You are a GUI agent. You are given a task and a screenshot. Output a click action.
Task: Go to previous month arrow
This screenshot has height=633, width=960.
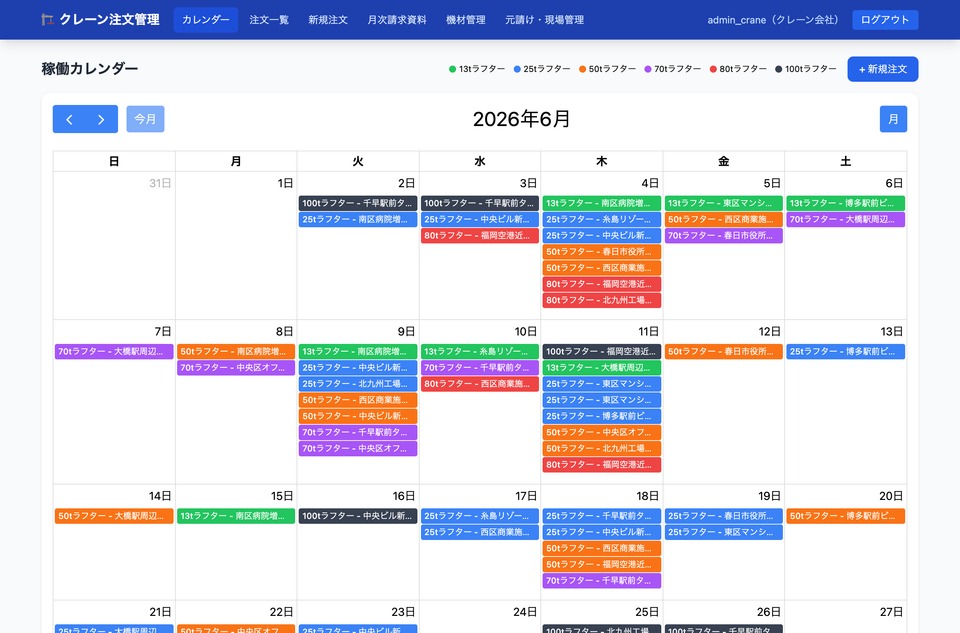69,119
